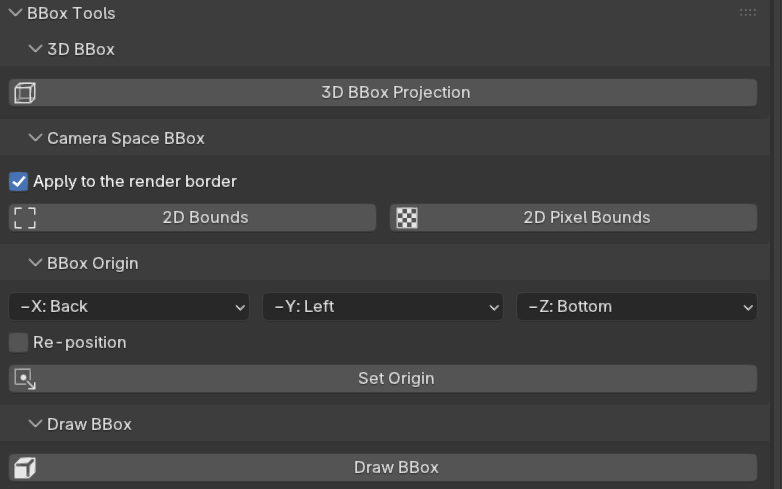Run the 3D BBox Projection button
This screenshot has height=489, width=782.
click(395, 93)
